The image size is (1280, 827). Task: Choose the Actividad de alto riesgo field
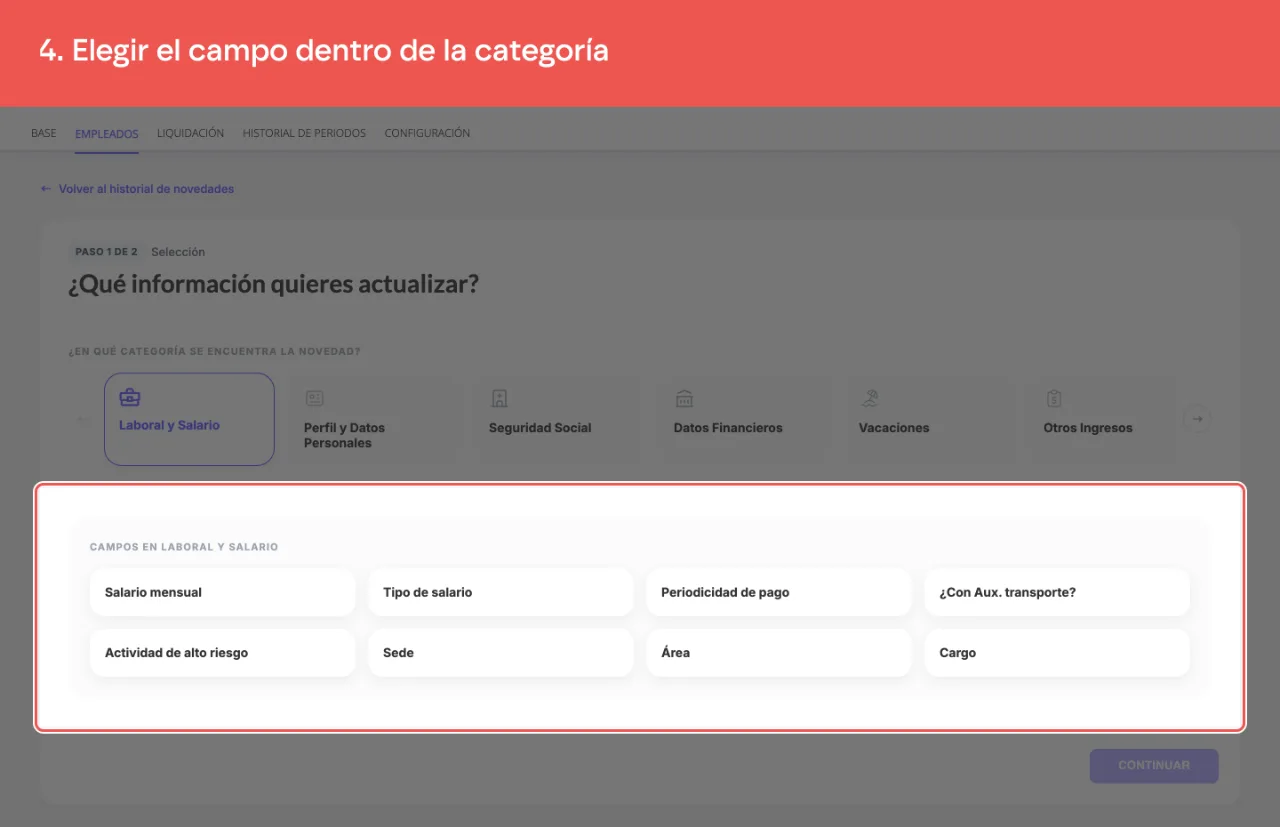222,652
